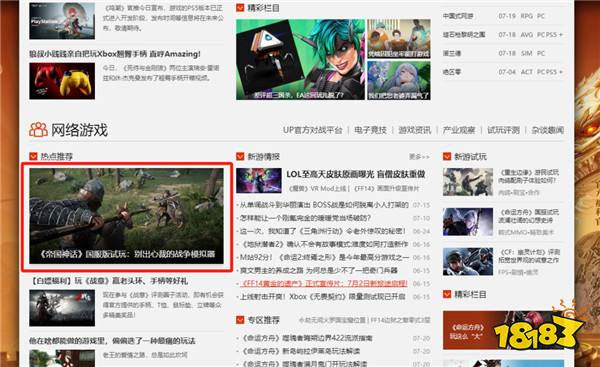Screen dimensions: 600x367
Task: Open Xbox controller headline ending in Amazing!
Action: tap(115, 54)
